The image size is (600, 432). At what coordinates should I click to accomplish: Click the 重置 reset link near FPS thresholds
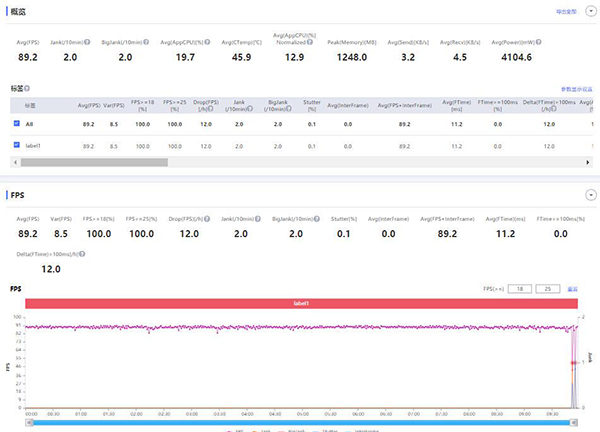(x=573, y=288)
